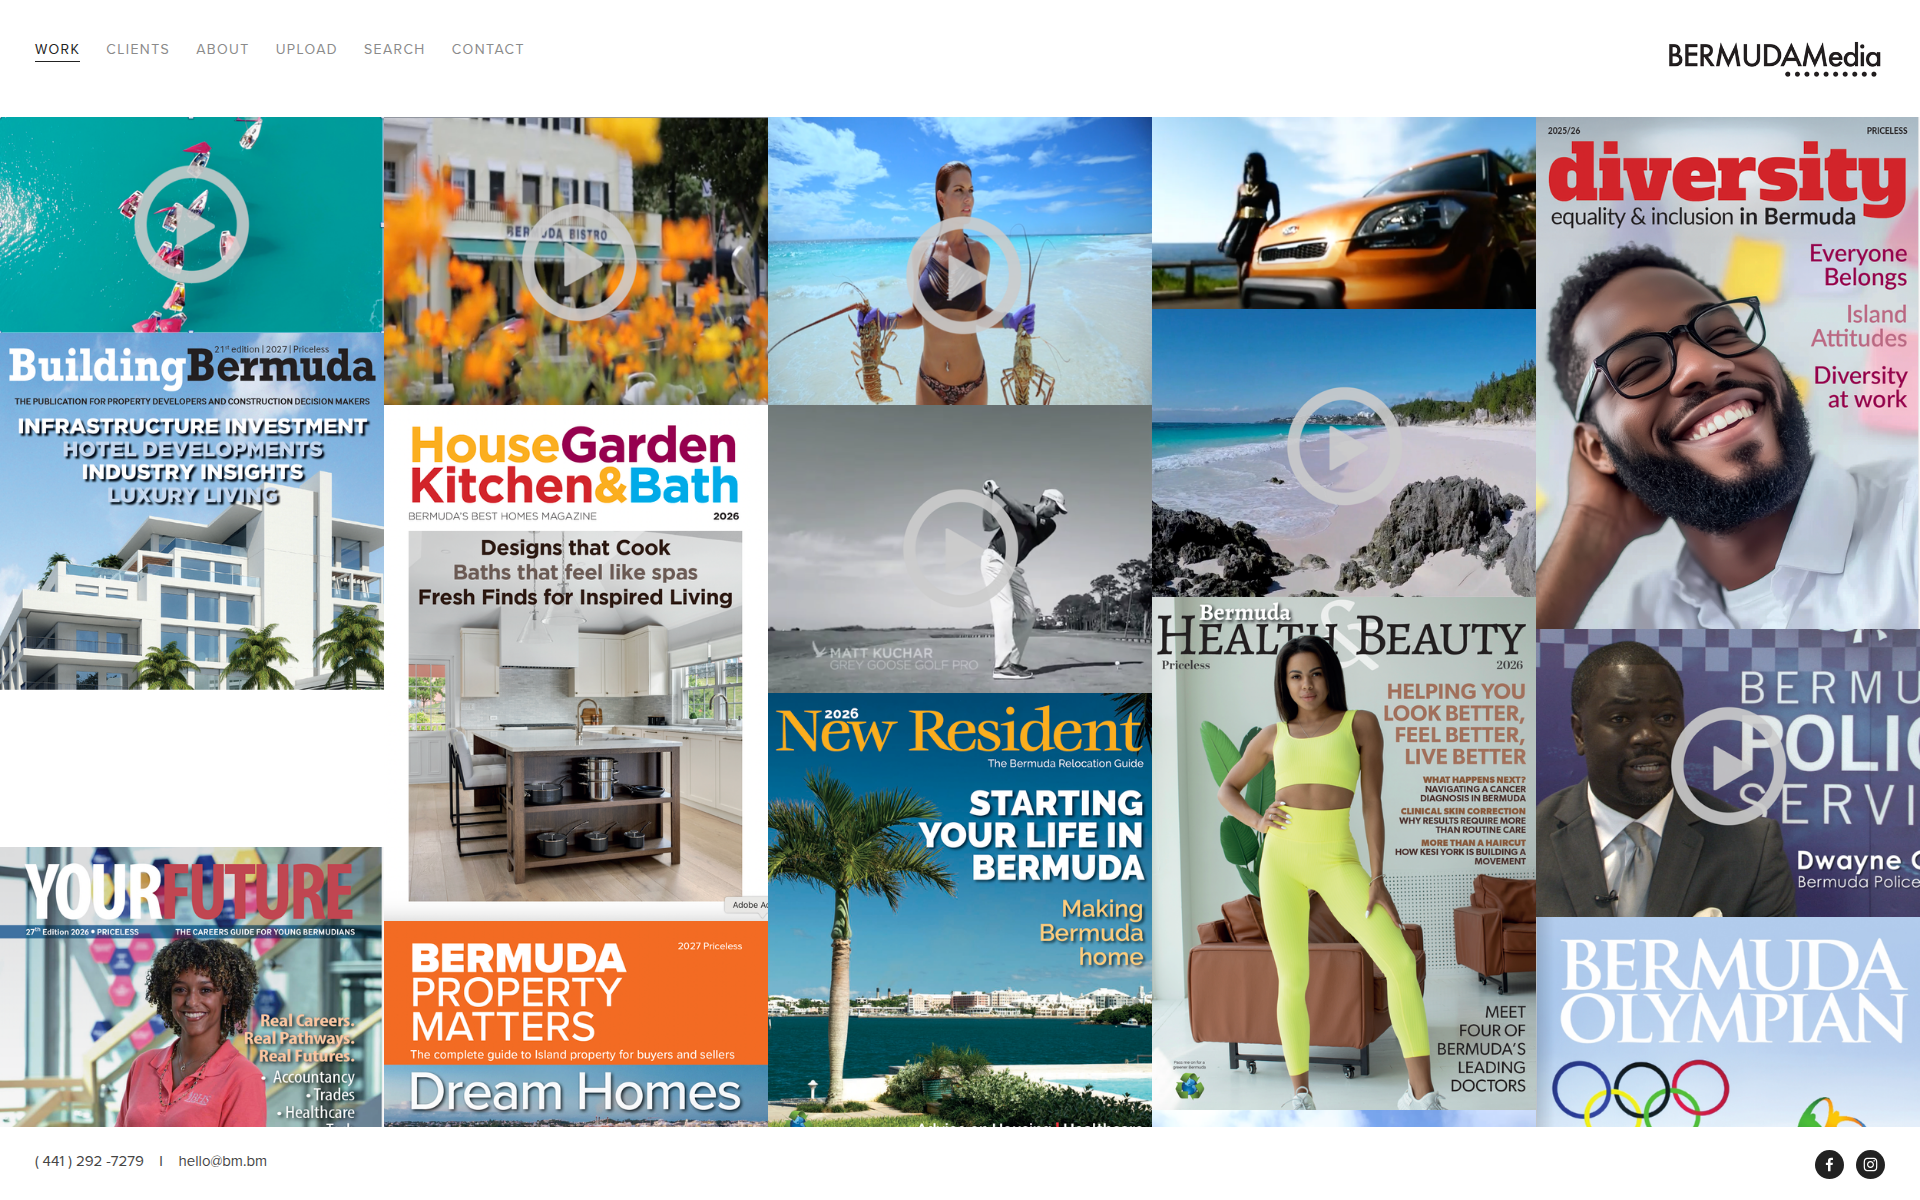Open the CLIENTS page

point(138,49)
